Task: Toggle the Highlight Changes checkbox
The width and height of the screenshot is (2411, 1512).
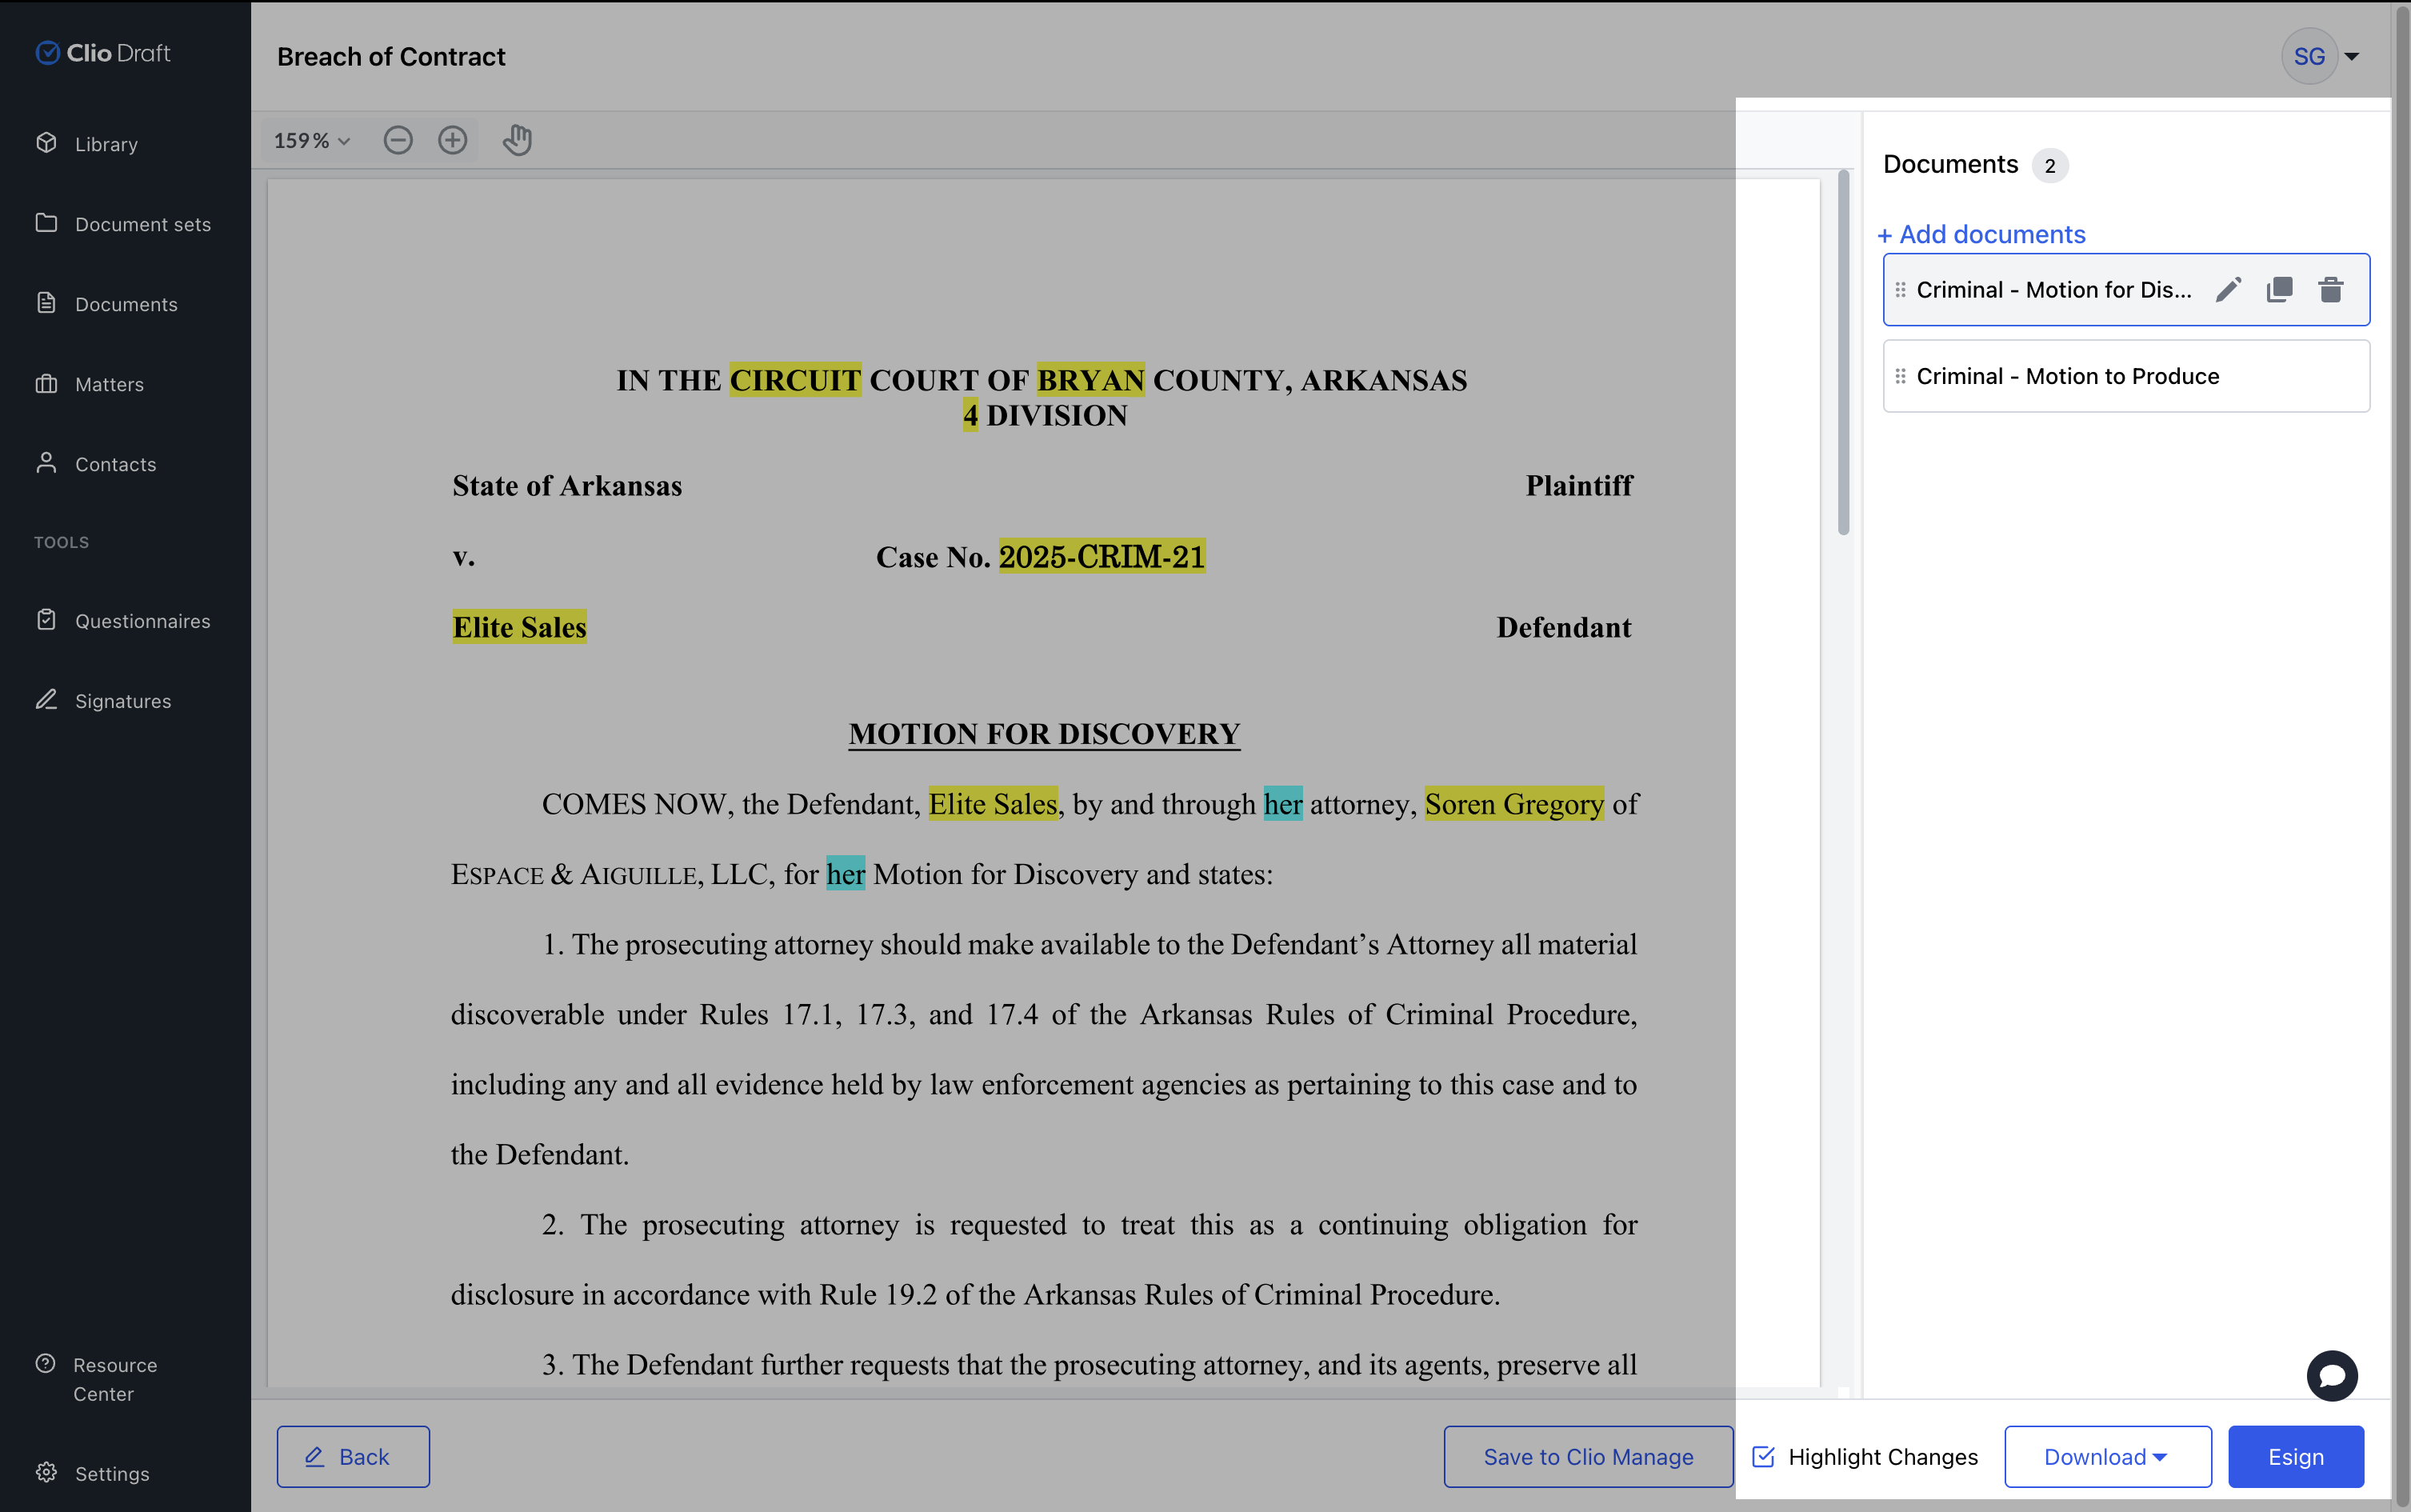Action: coord(1763,1457)
